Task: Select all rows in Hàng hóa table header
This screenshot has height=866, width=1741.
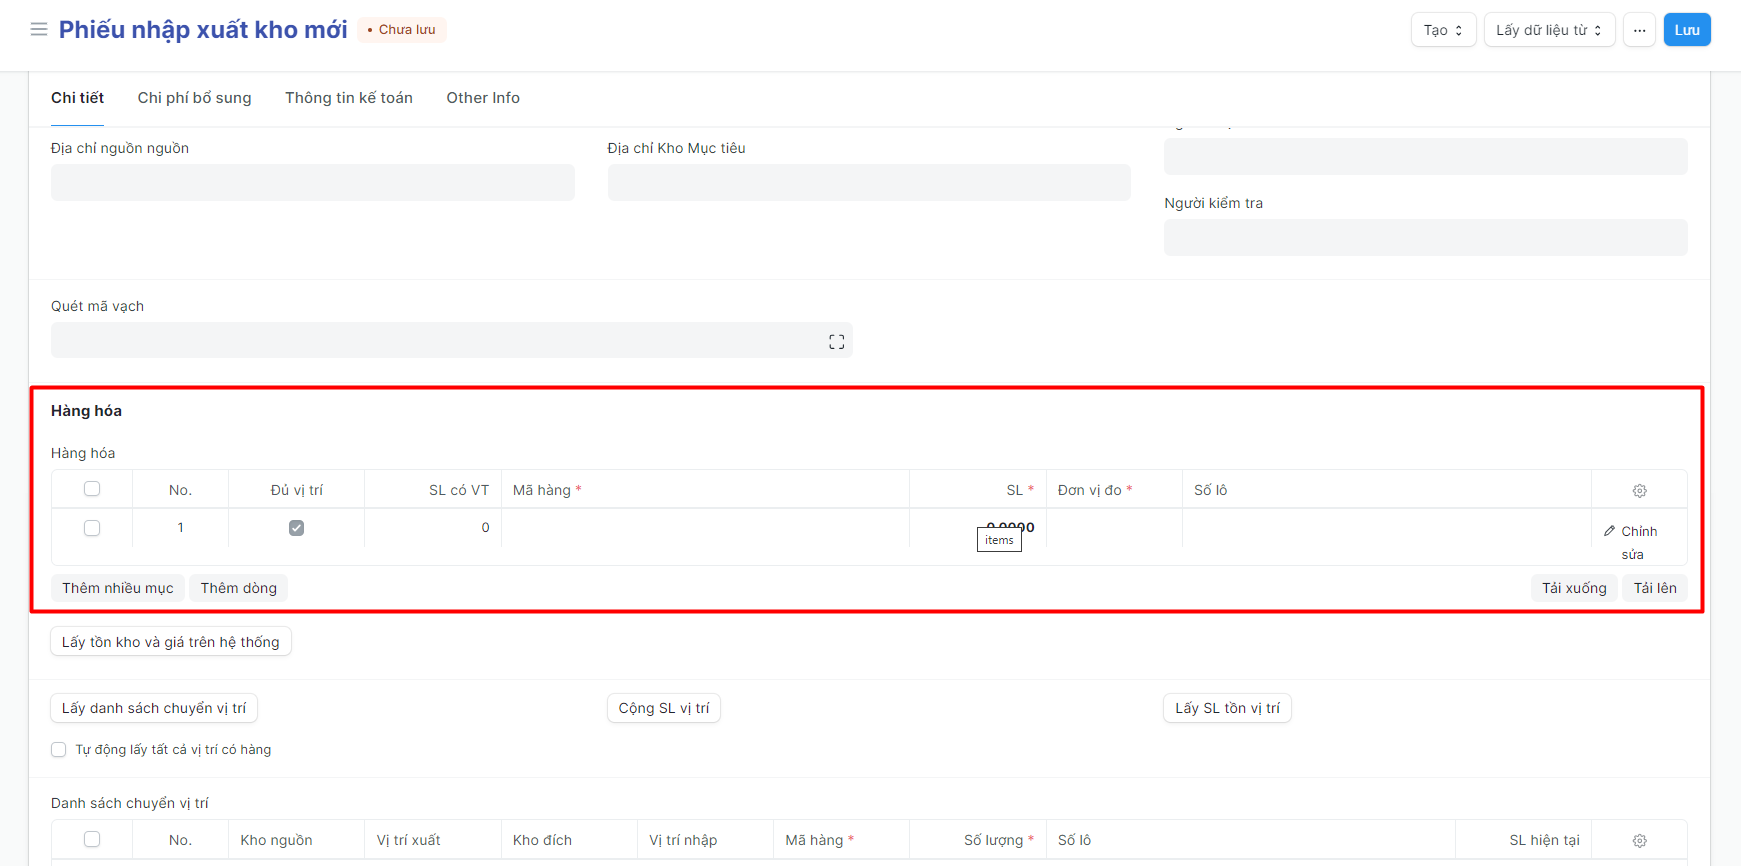Action: pos(92,489)
